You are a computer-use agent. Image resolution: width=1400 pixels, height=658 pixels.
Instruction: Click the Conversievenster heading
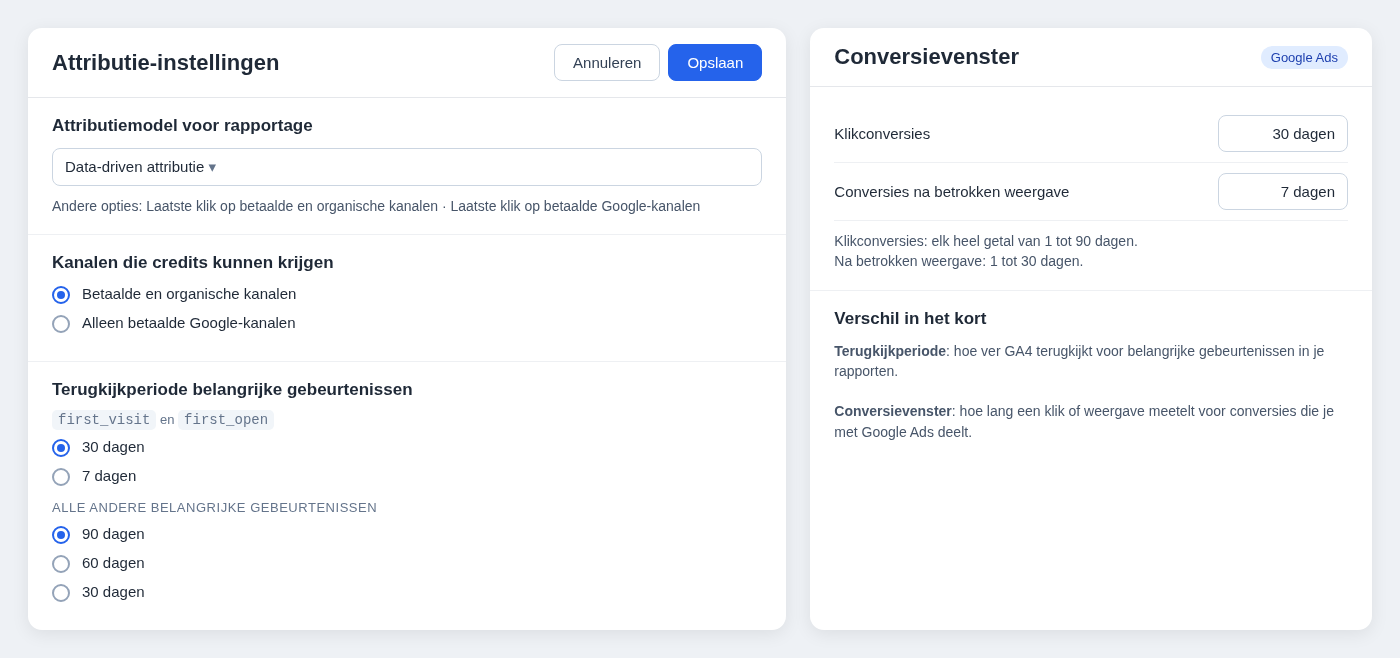tap(926, 57)
